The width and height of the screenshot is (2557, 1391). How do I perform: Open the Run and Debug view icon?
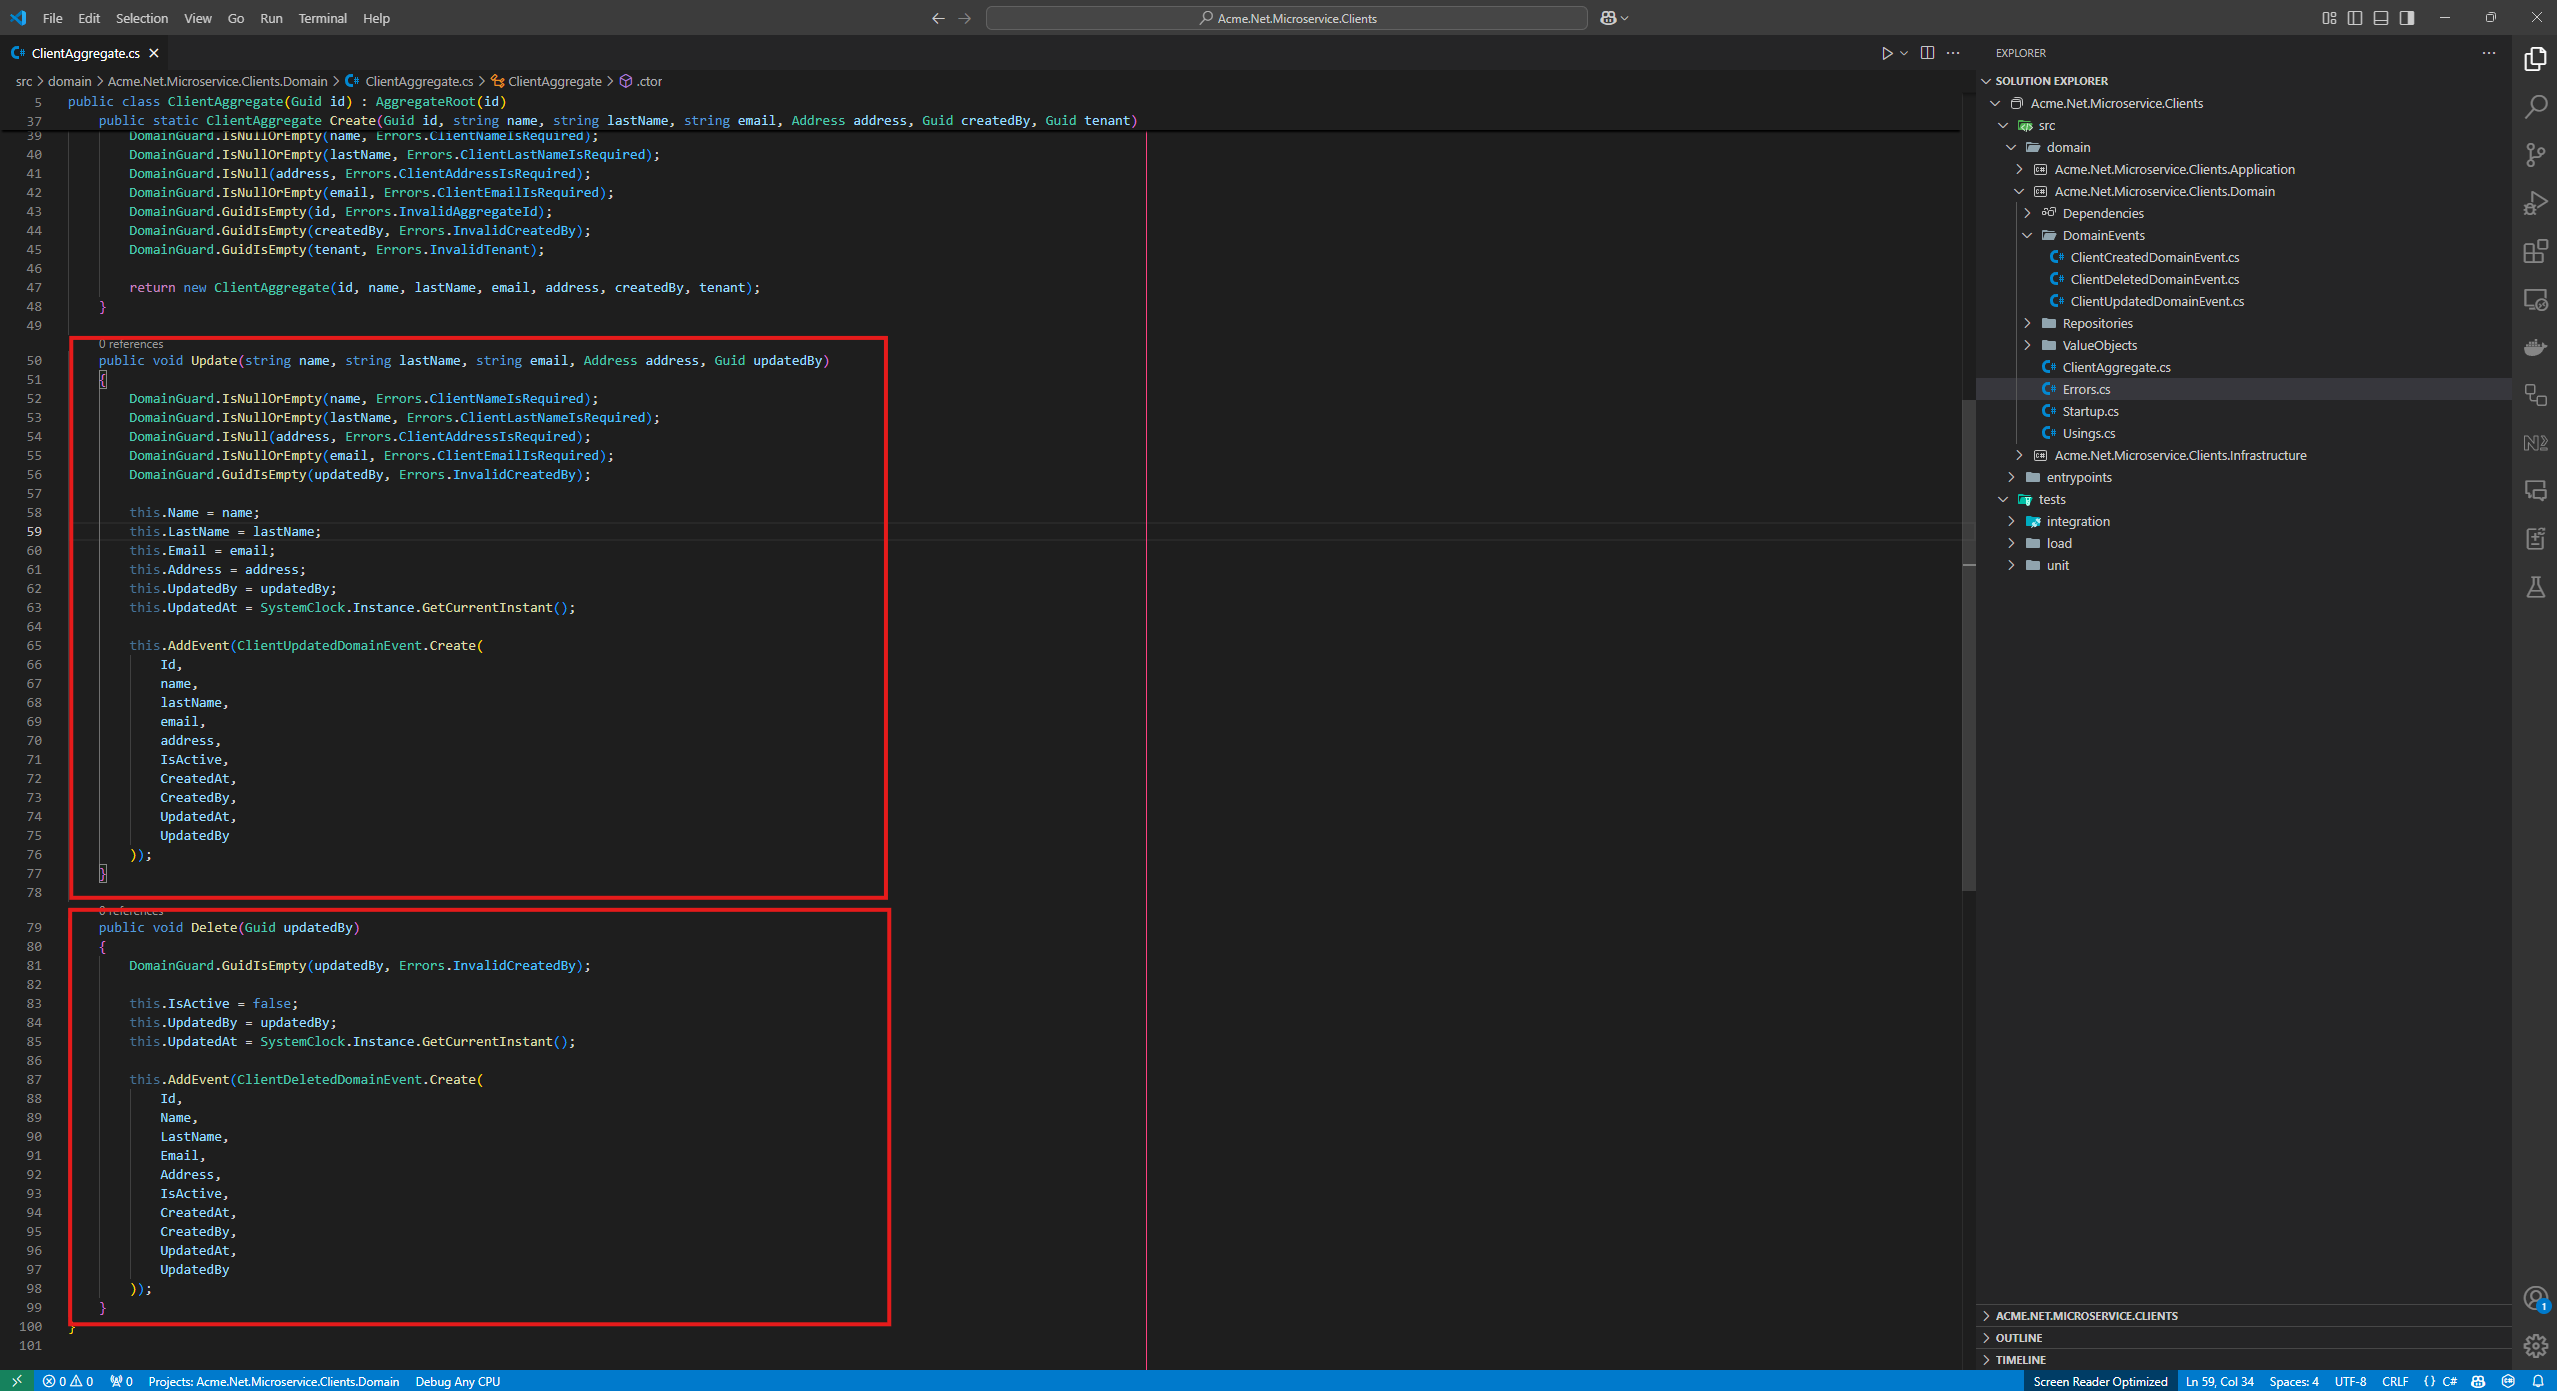pyautogui.click(x=2535, y=203)
